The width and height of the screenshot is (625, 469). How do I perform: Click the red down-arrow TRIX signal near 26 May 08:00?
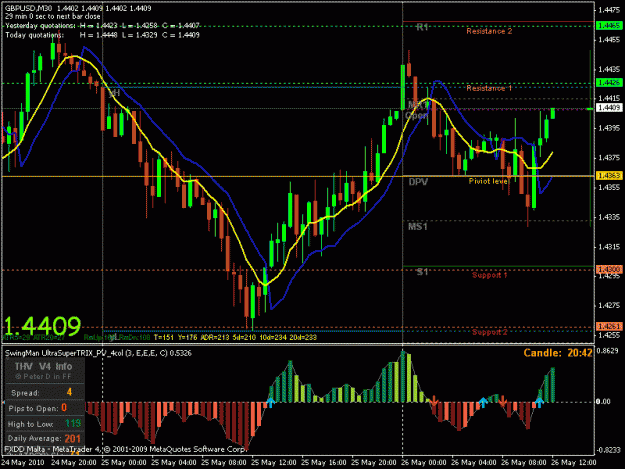pyautogui.click(x=503, y=401)
